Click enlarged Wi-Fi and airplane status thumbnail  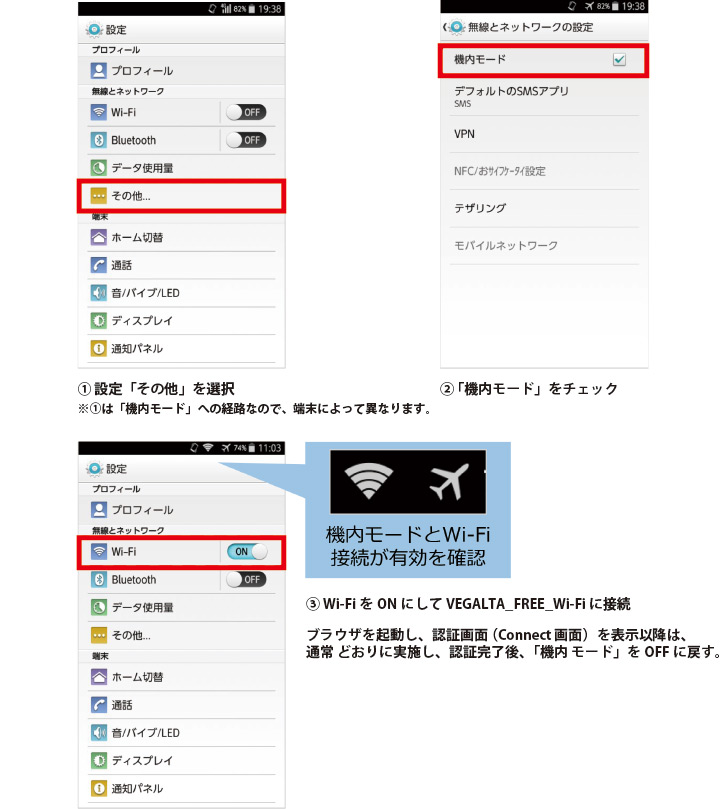(x=408, y=482)
